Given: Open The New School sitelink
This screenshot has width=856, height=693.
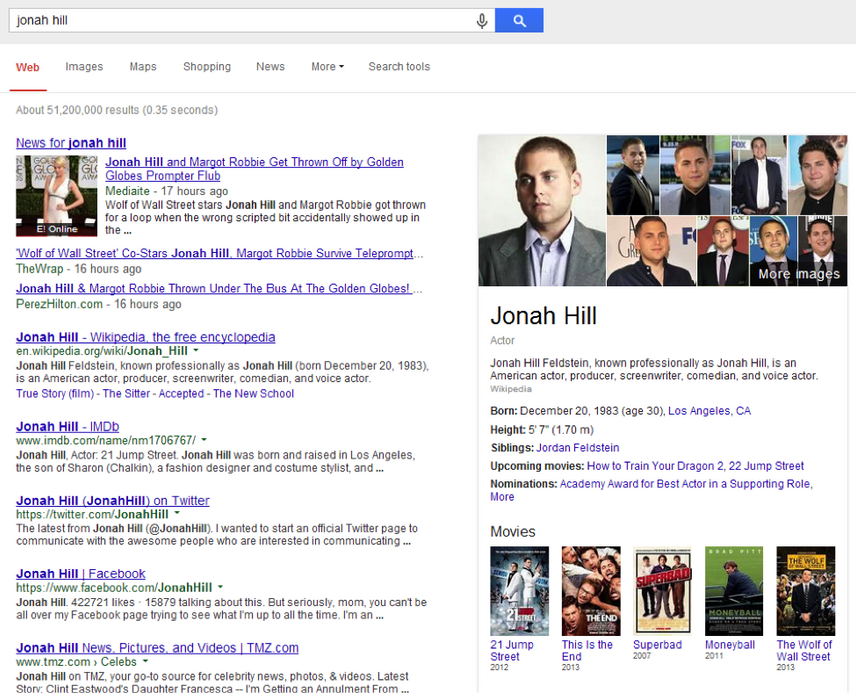Looking at the screenshot, I should point(253,394).
